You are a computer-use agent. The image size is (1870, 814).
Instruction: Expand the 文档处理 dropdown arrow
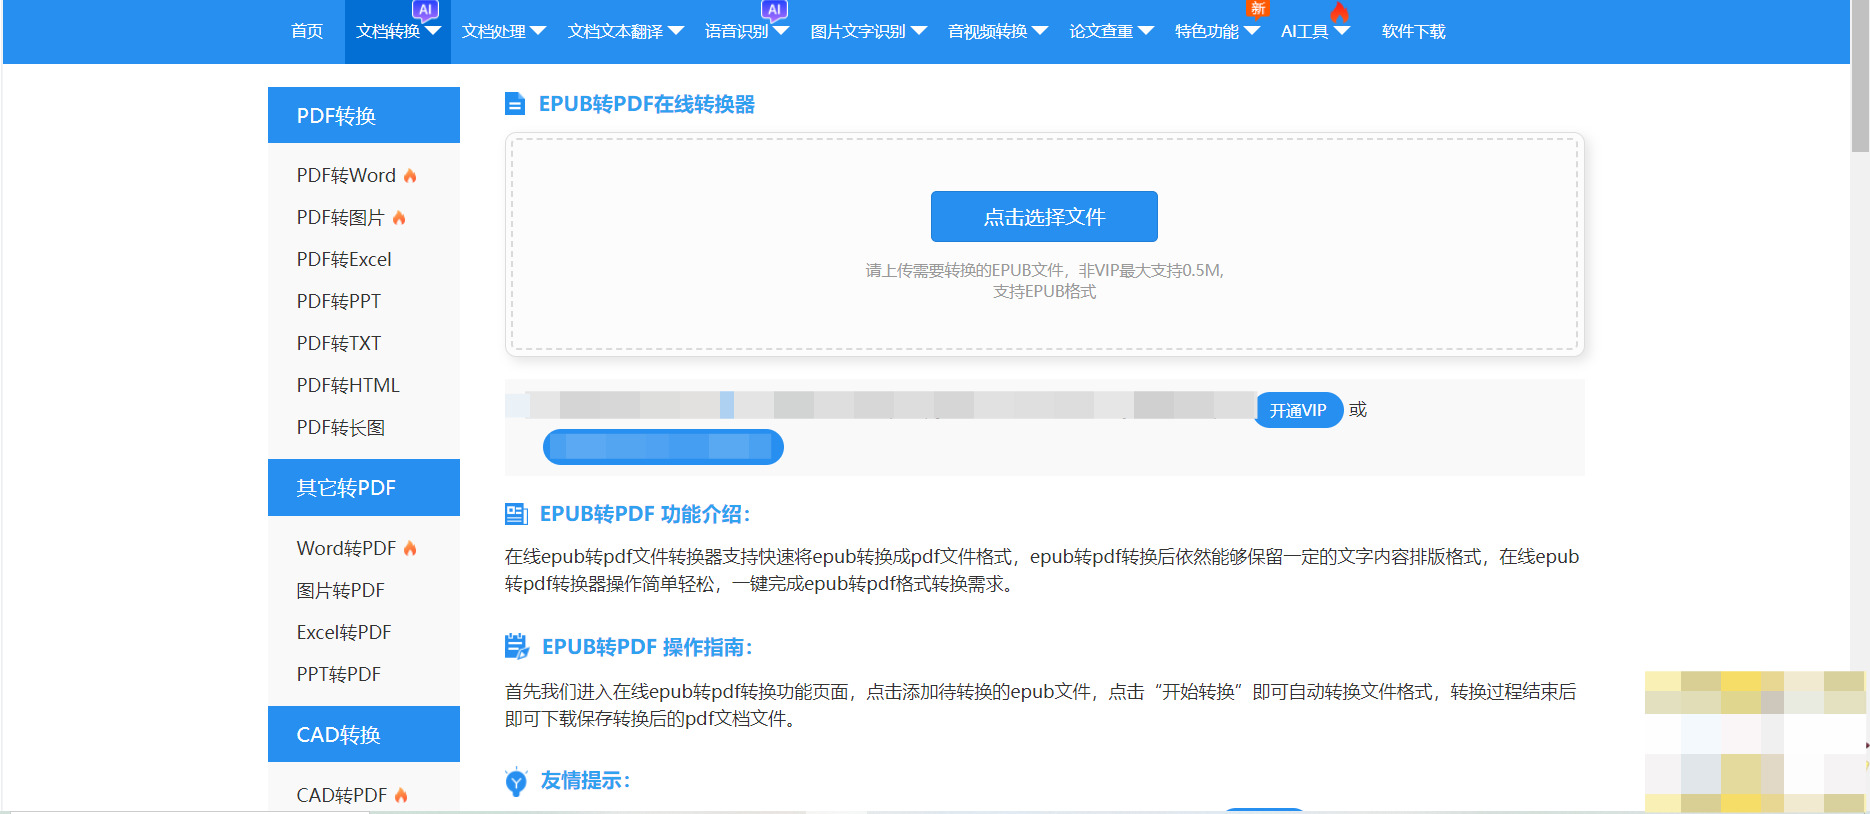pyautogui.click(x=538, y=31)
